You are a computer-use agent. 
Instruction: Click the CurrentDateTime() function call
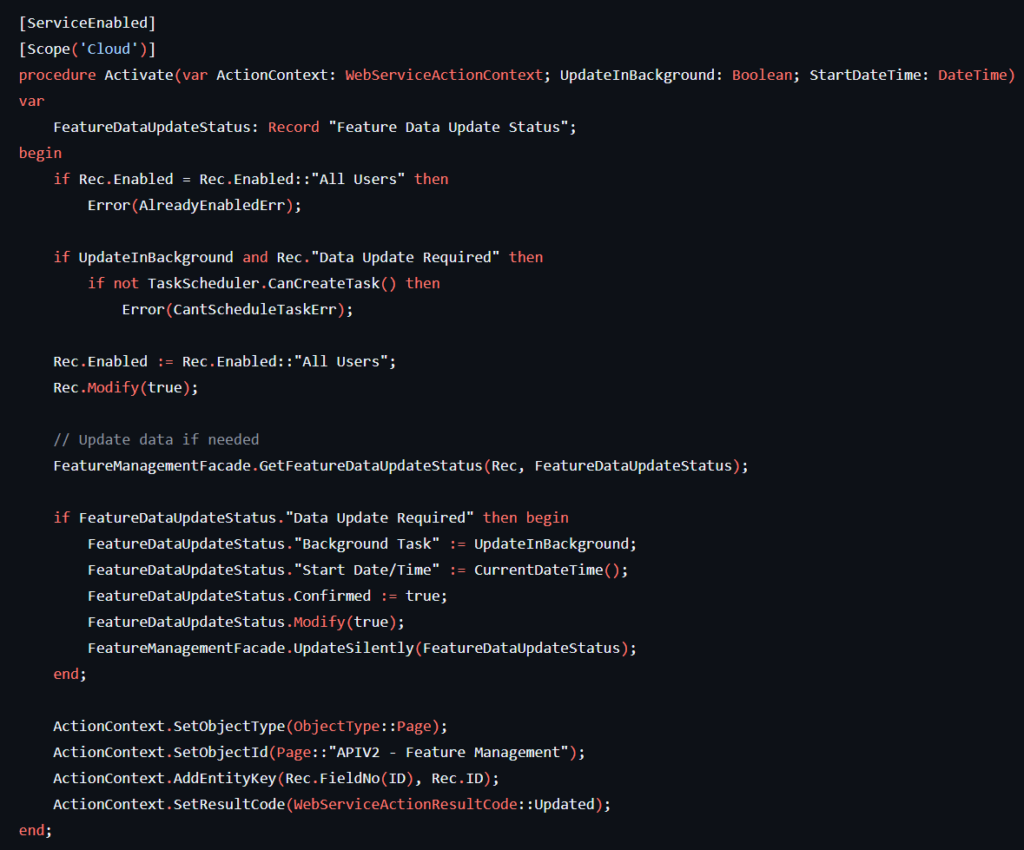click(x=551, y=569)
